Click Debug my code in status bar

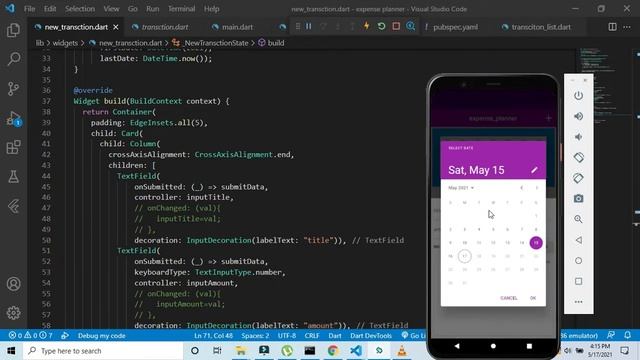click(102, 336)
